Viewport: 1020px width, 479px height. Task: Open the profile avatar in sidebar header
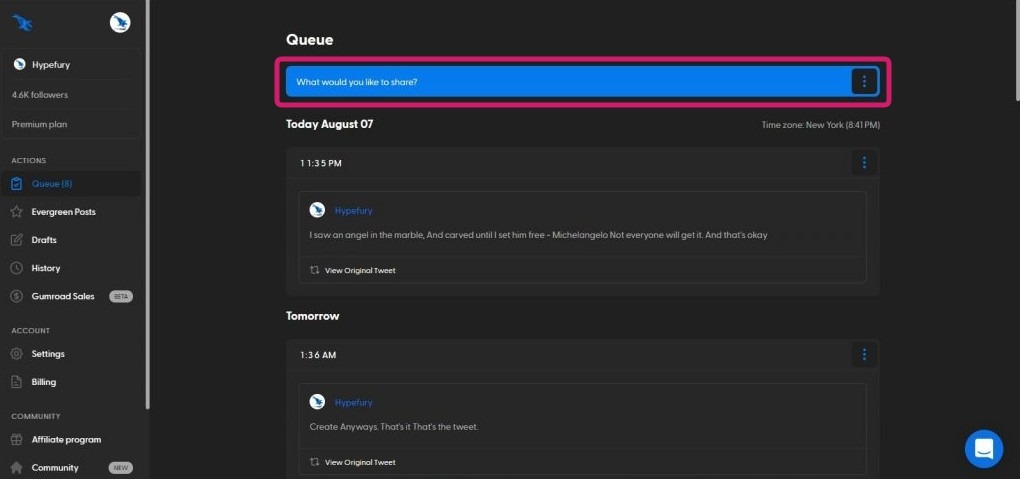pos(120,23)
